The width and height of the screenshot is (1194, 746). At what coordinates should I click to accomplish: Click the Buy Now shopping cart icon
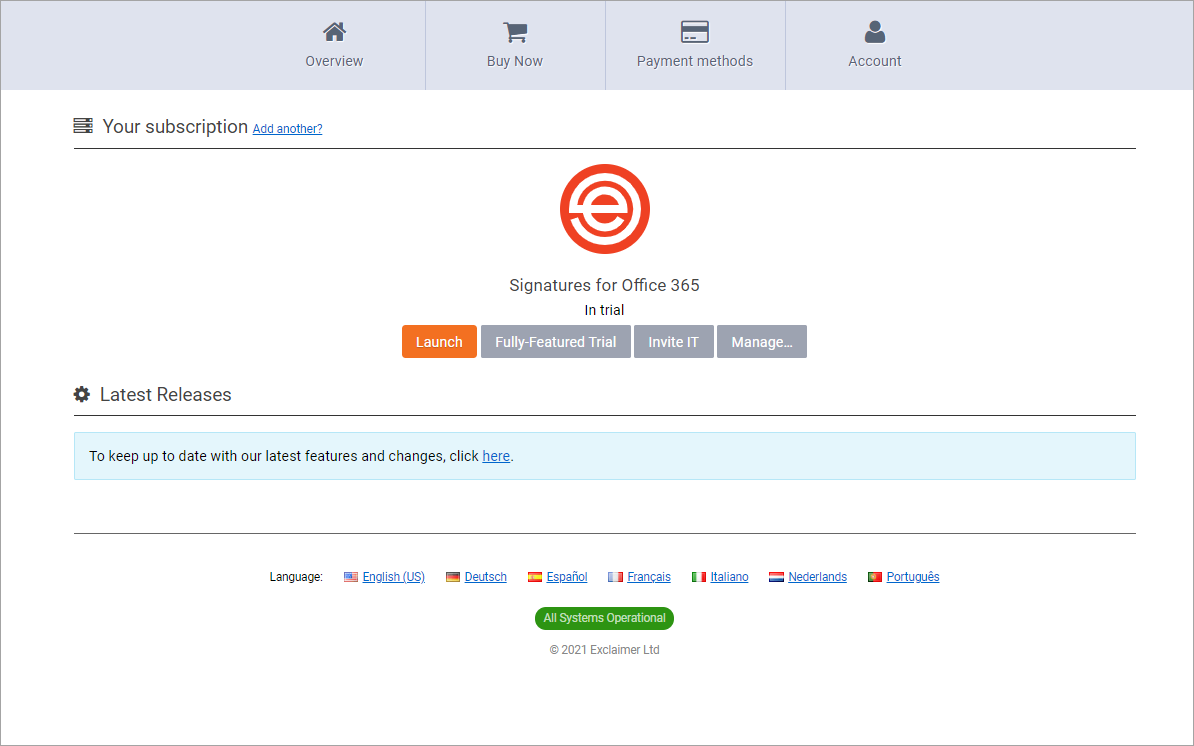tap(515, 32)
